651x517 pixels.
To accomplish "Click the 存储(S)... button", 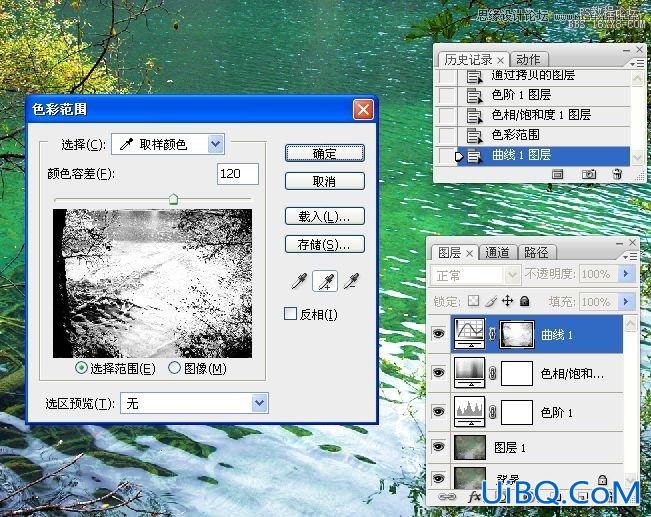I will [x=325, y=244].
